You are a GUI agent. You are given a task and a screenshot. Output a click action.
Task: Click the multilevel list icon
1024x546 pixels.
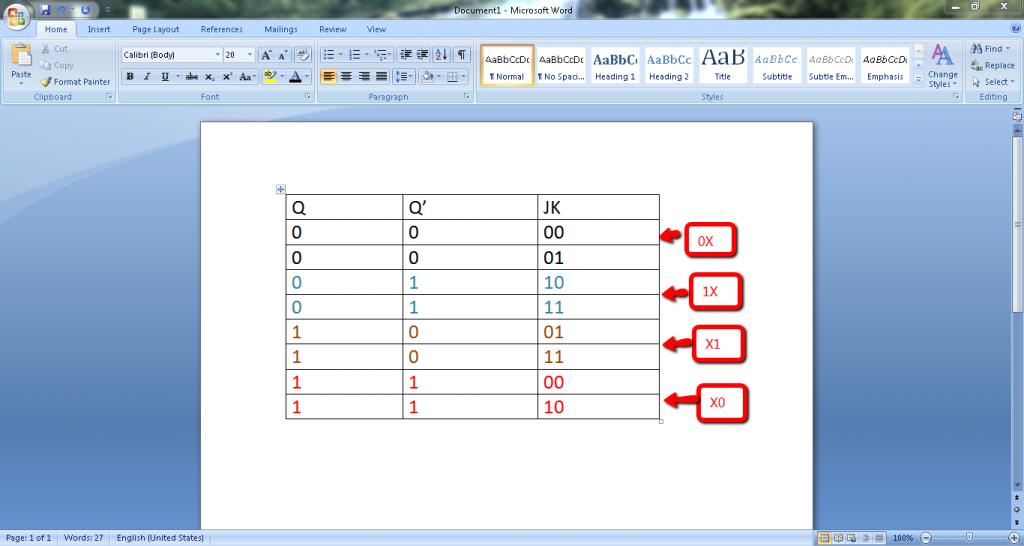click(x=380, y=55)
